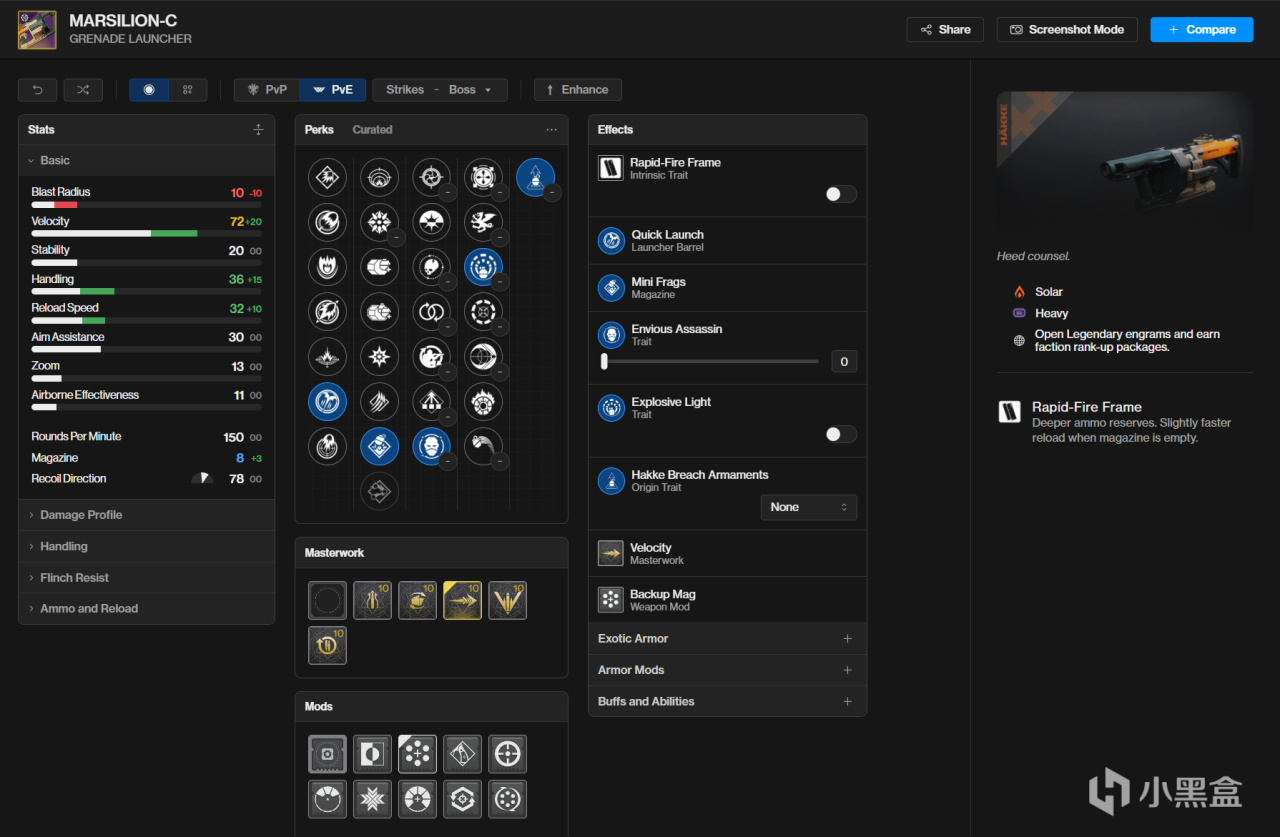The width and height of the screenshot is (1280, 837).
Task: Randomize perks with the shuffle button
Action: click(x=83, y=90)
